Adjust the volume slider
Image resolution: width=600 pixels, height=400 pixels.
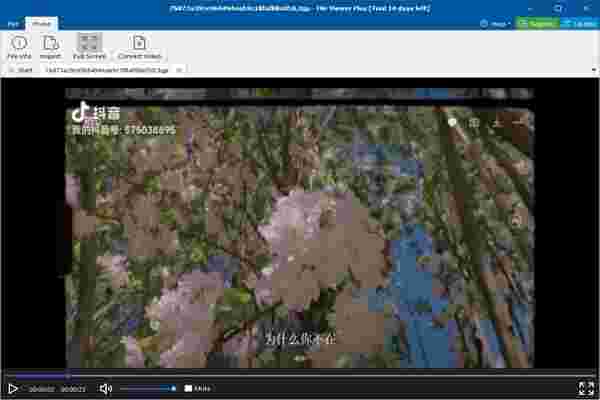(147, 389)
